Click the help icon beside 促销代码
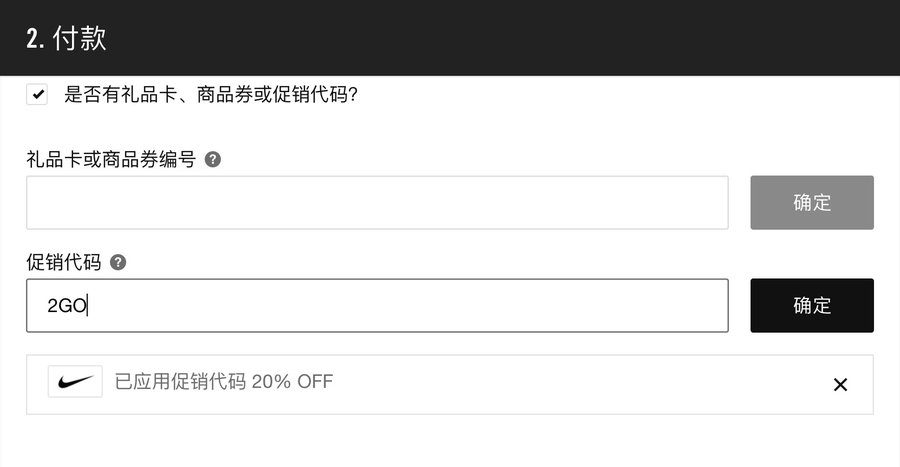 [118, 262]
